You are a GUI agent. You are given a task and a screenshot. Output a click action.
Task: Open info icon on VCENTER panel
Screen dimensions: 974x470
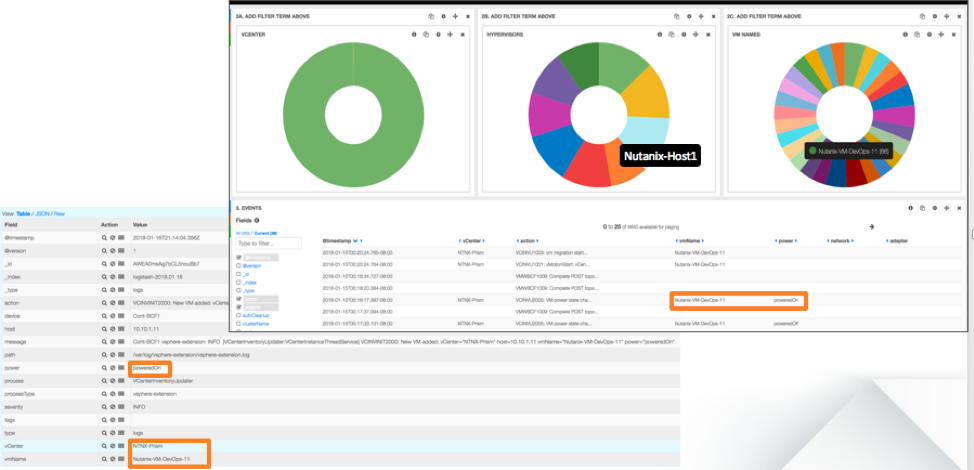(414, 35)
